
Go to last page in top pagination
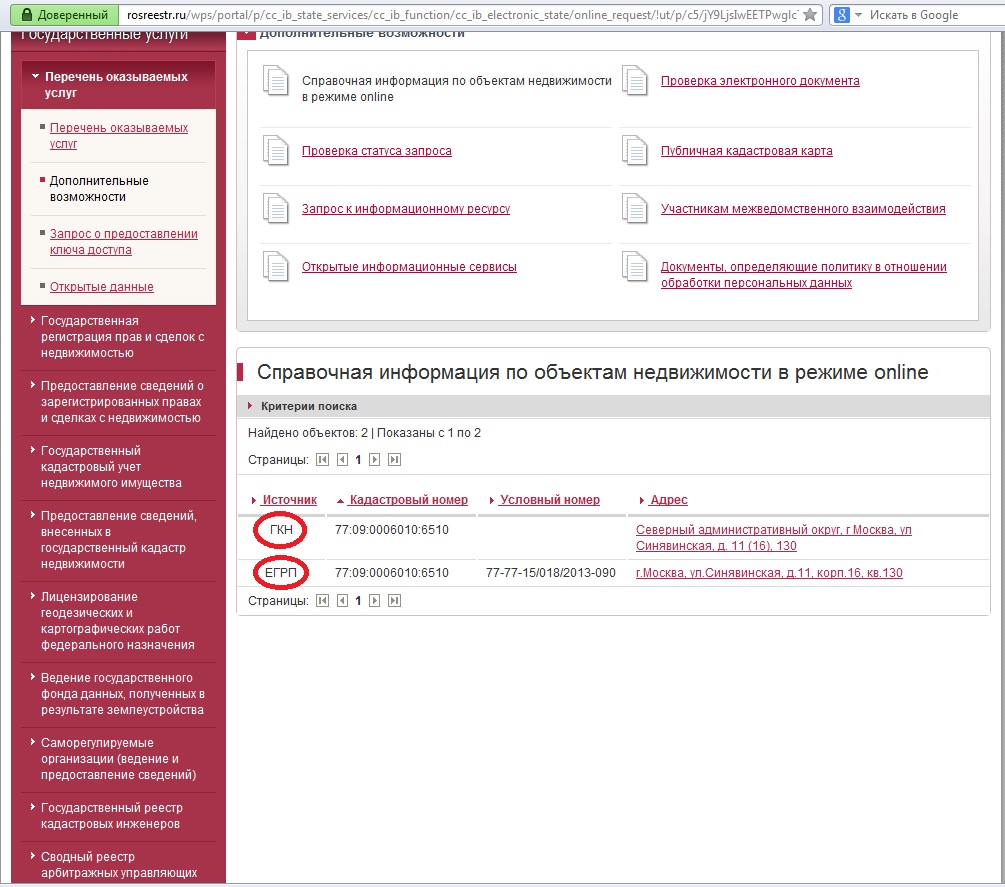[394, 460]
